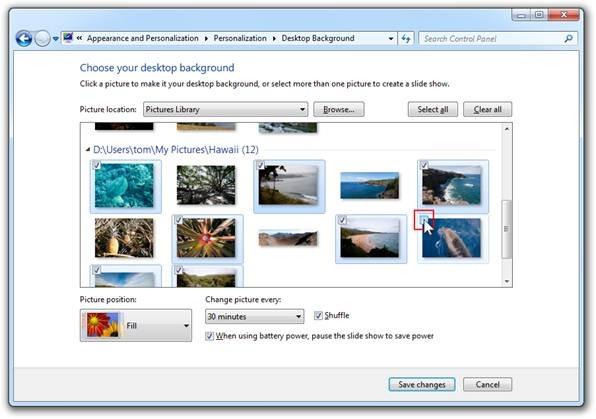
Task: Check the box on the whale picture
Action: click(424, 219)
